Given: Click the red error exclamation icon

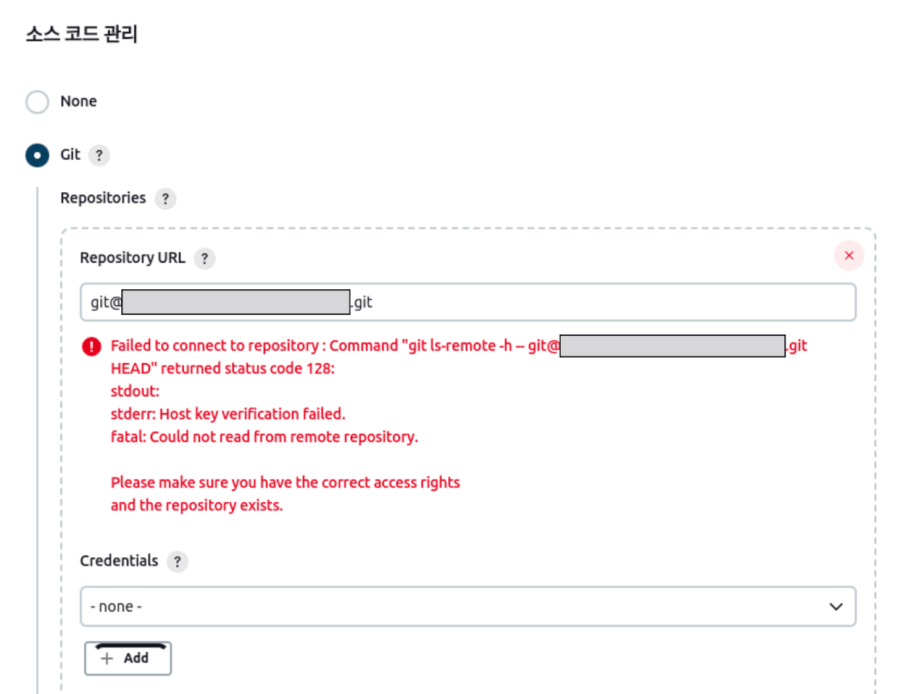Looking at the screenshot, I should tap(91, 346).
